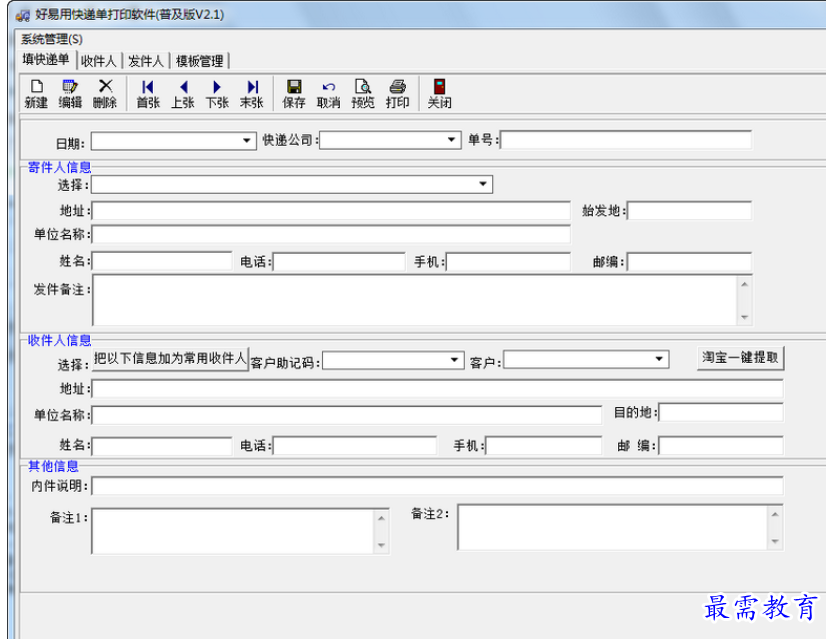Expand the 日期 date dropdown
826x639 pixels.
[247, 141]
